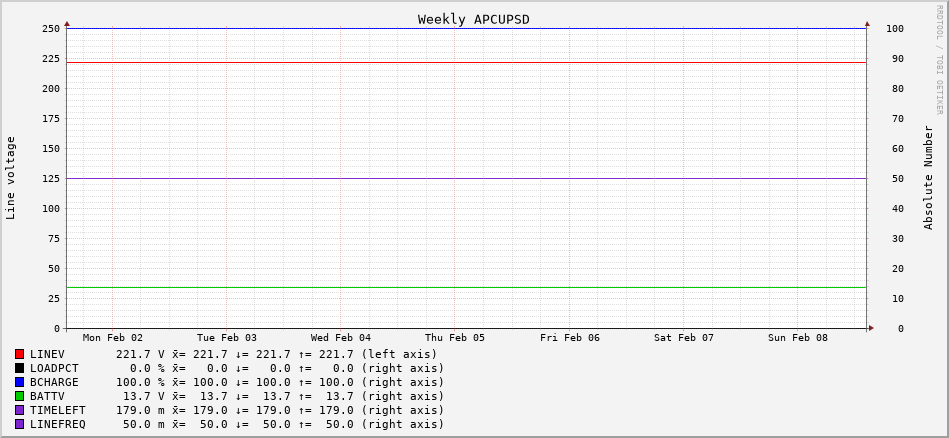Image resolution: width=949 pixels, height=438 pixels.
Task: Select the 'BATTV' legend label
Action: 47,396
